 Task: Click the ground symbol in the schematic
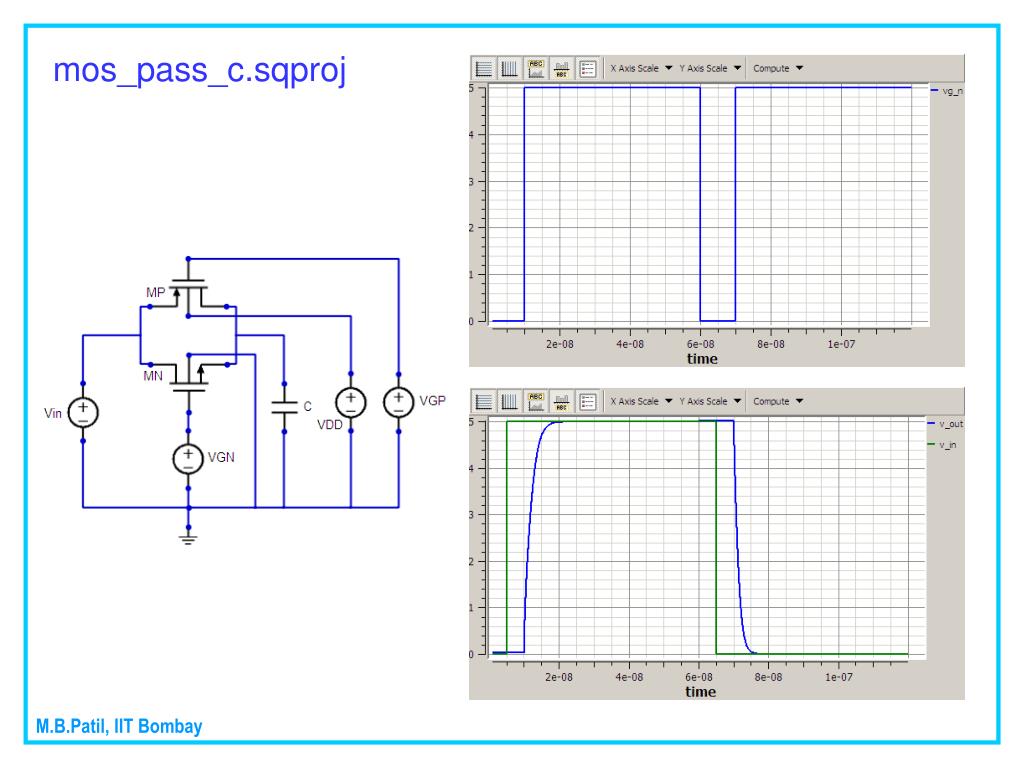(188, 539)
